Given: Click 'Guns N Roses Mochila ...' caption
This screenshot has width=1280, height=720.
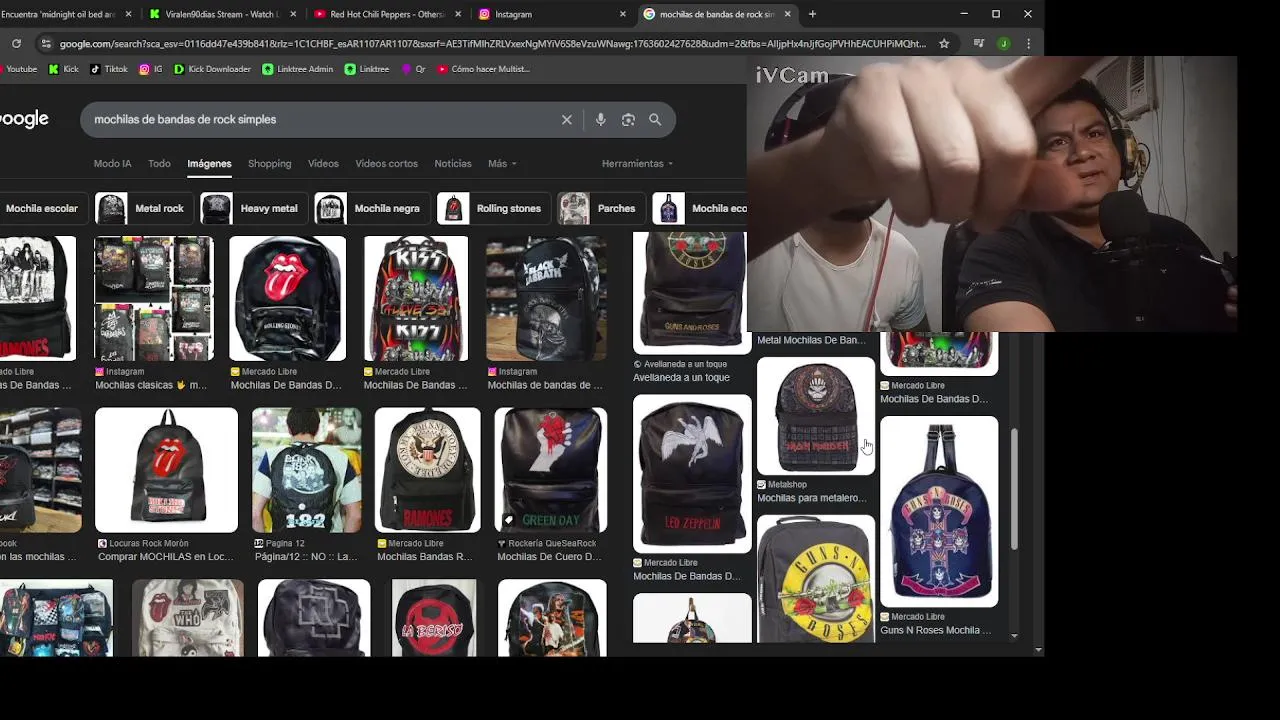Looking at the screenshot, I should [936, 630].
